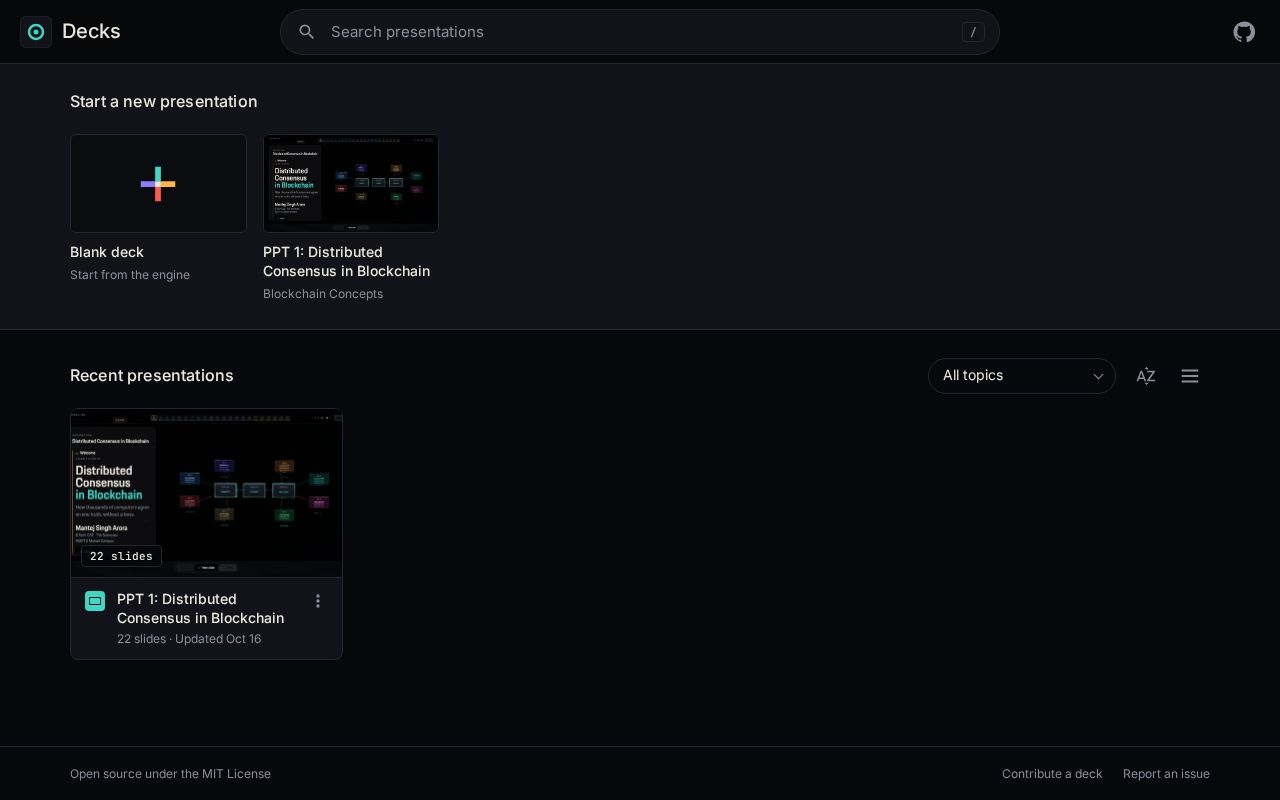This screenshot has height=800, width=1280.
Task: Click the Blockchain Concepts subtitle
Action: tap(323, 294)
